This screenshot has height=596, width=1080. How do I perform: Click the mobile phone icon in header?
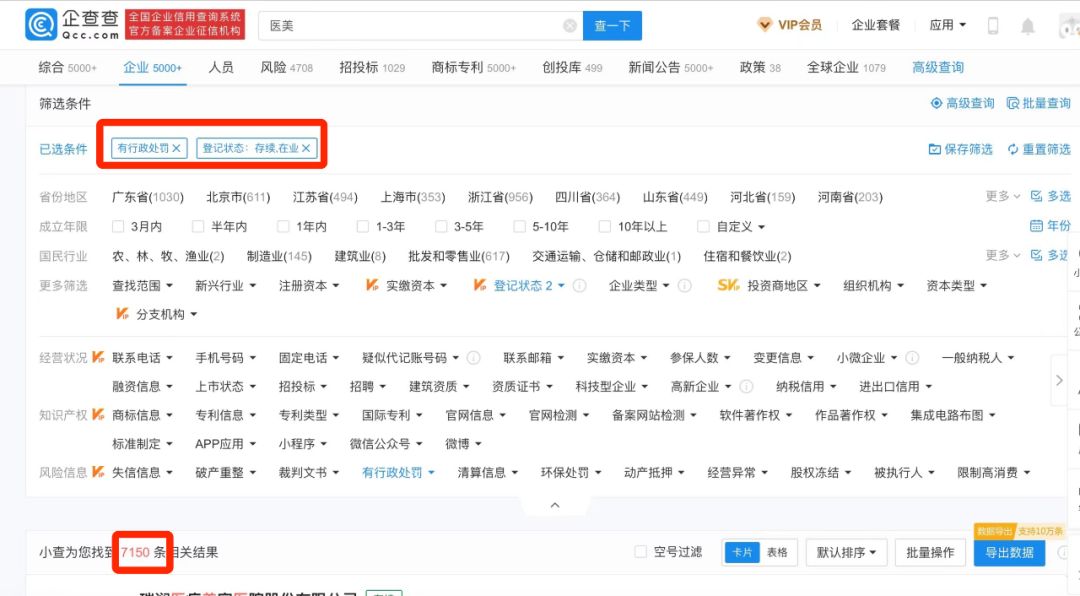(993, 26)
